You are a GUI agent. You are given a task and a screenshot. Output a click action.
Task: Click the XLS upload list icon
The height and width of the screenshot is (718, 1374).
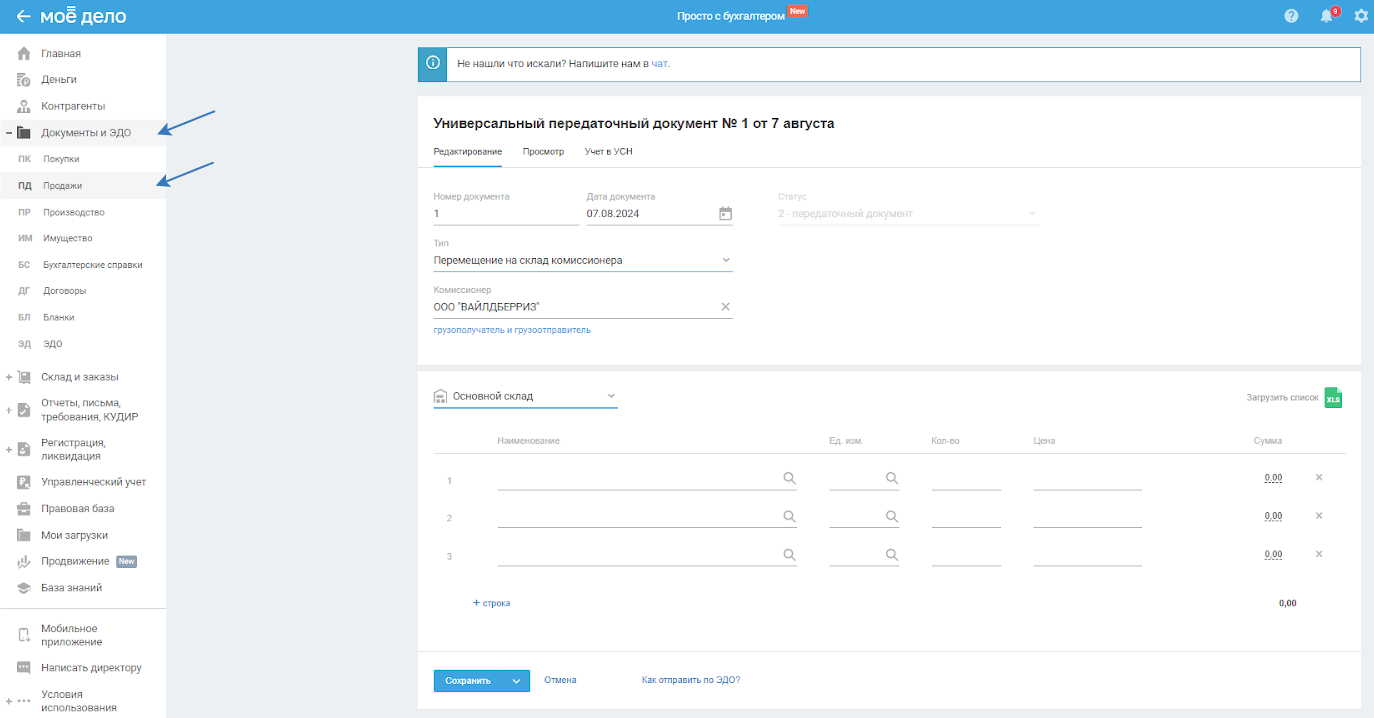[1332, 398]
